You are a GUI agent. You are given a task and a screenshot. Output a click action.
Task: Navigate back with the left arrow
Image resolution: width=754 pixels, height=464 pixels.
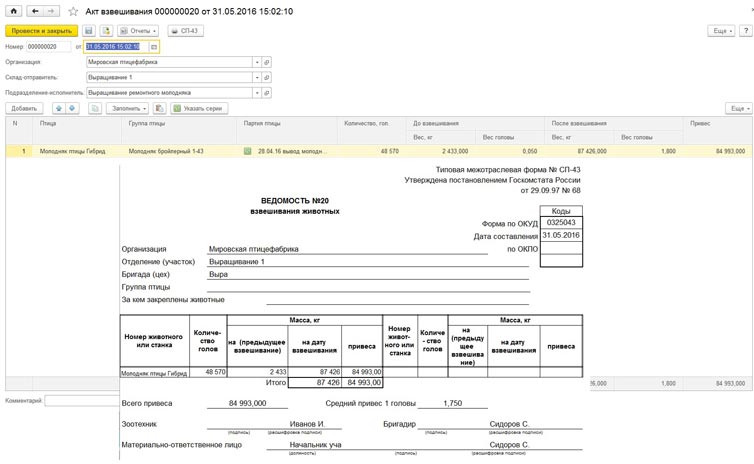[35, 11]
